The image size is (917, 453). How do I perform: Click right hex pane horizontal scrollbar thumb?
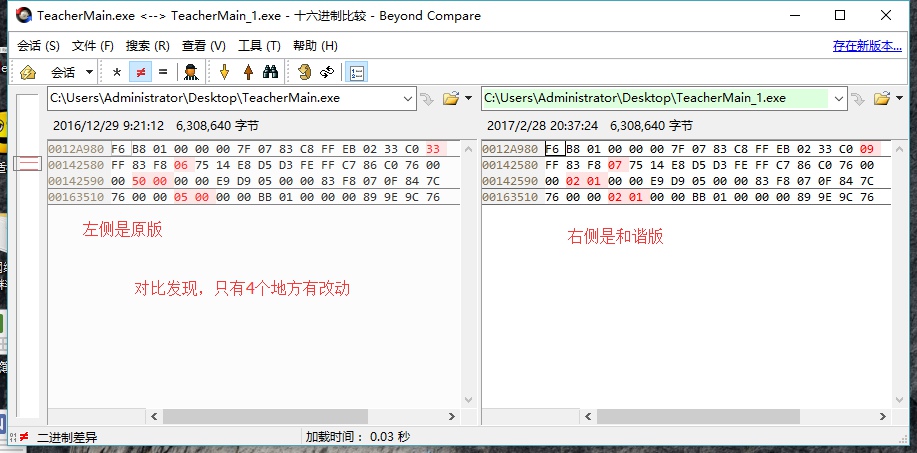point(698,416)
